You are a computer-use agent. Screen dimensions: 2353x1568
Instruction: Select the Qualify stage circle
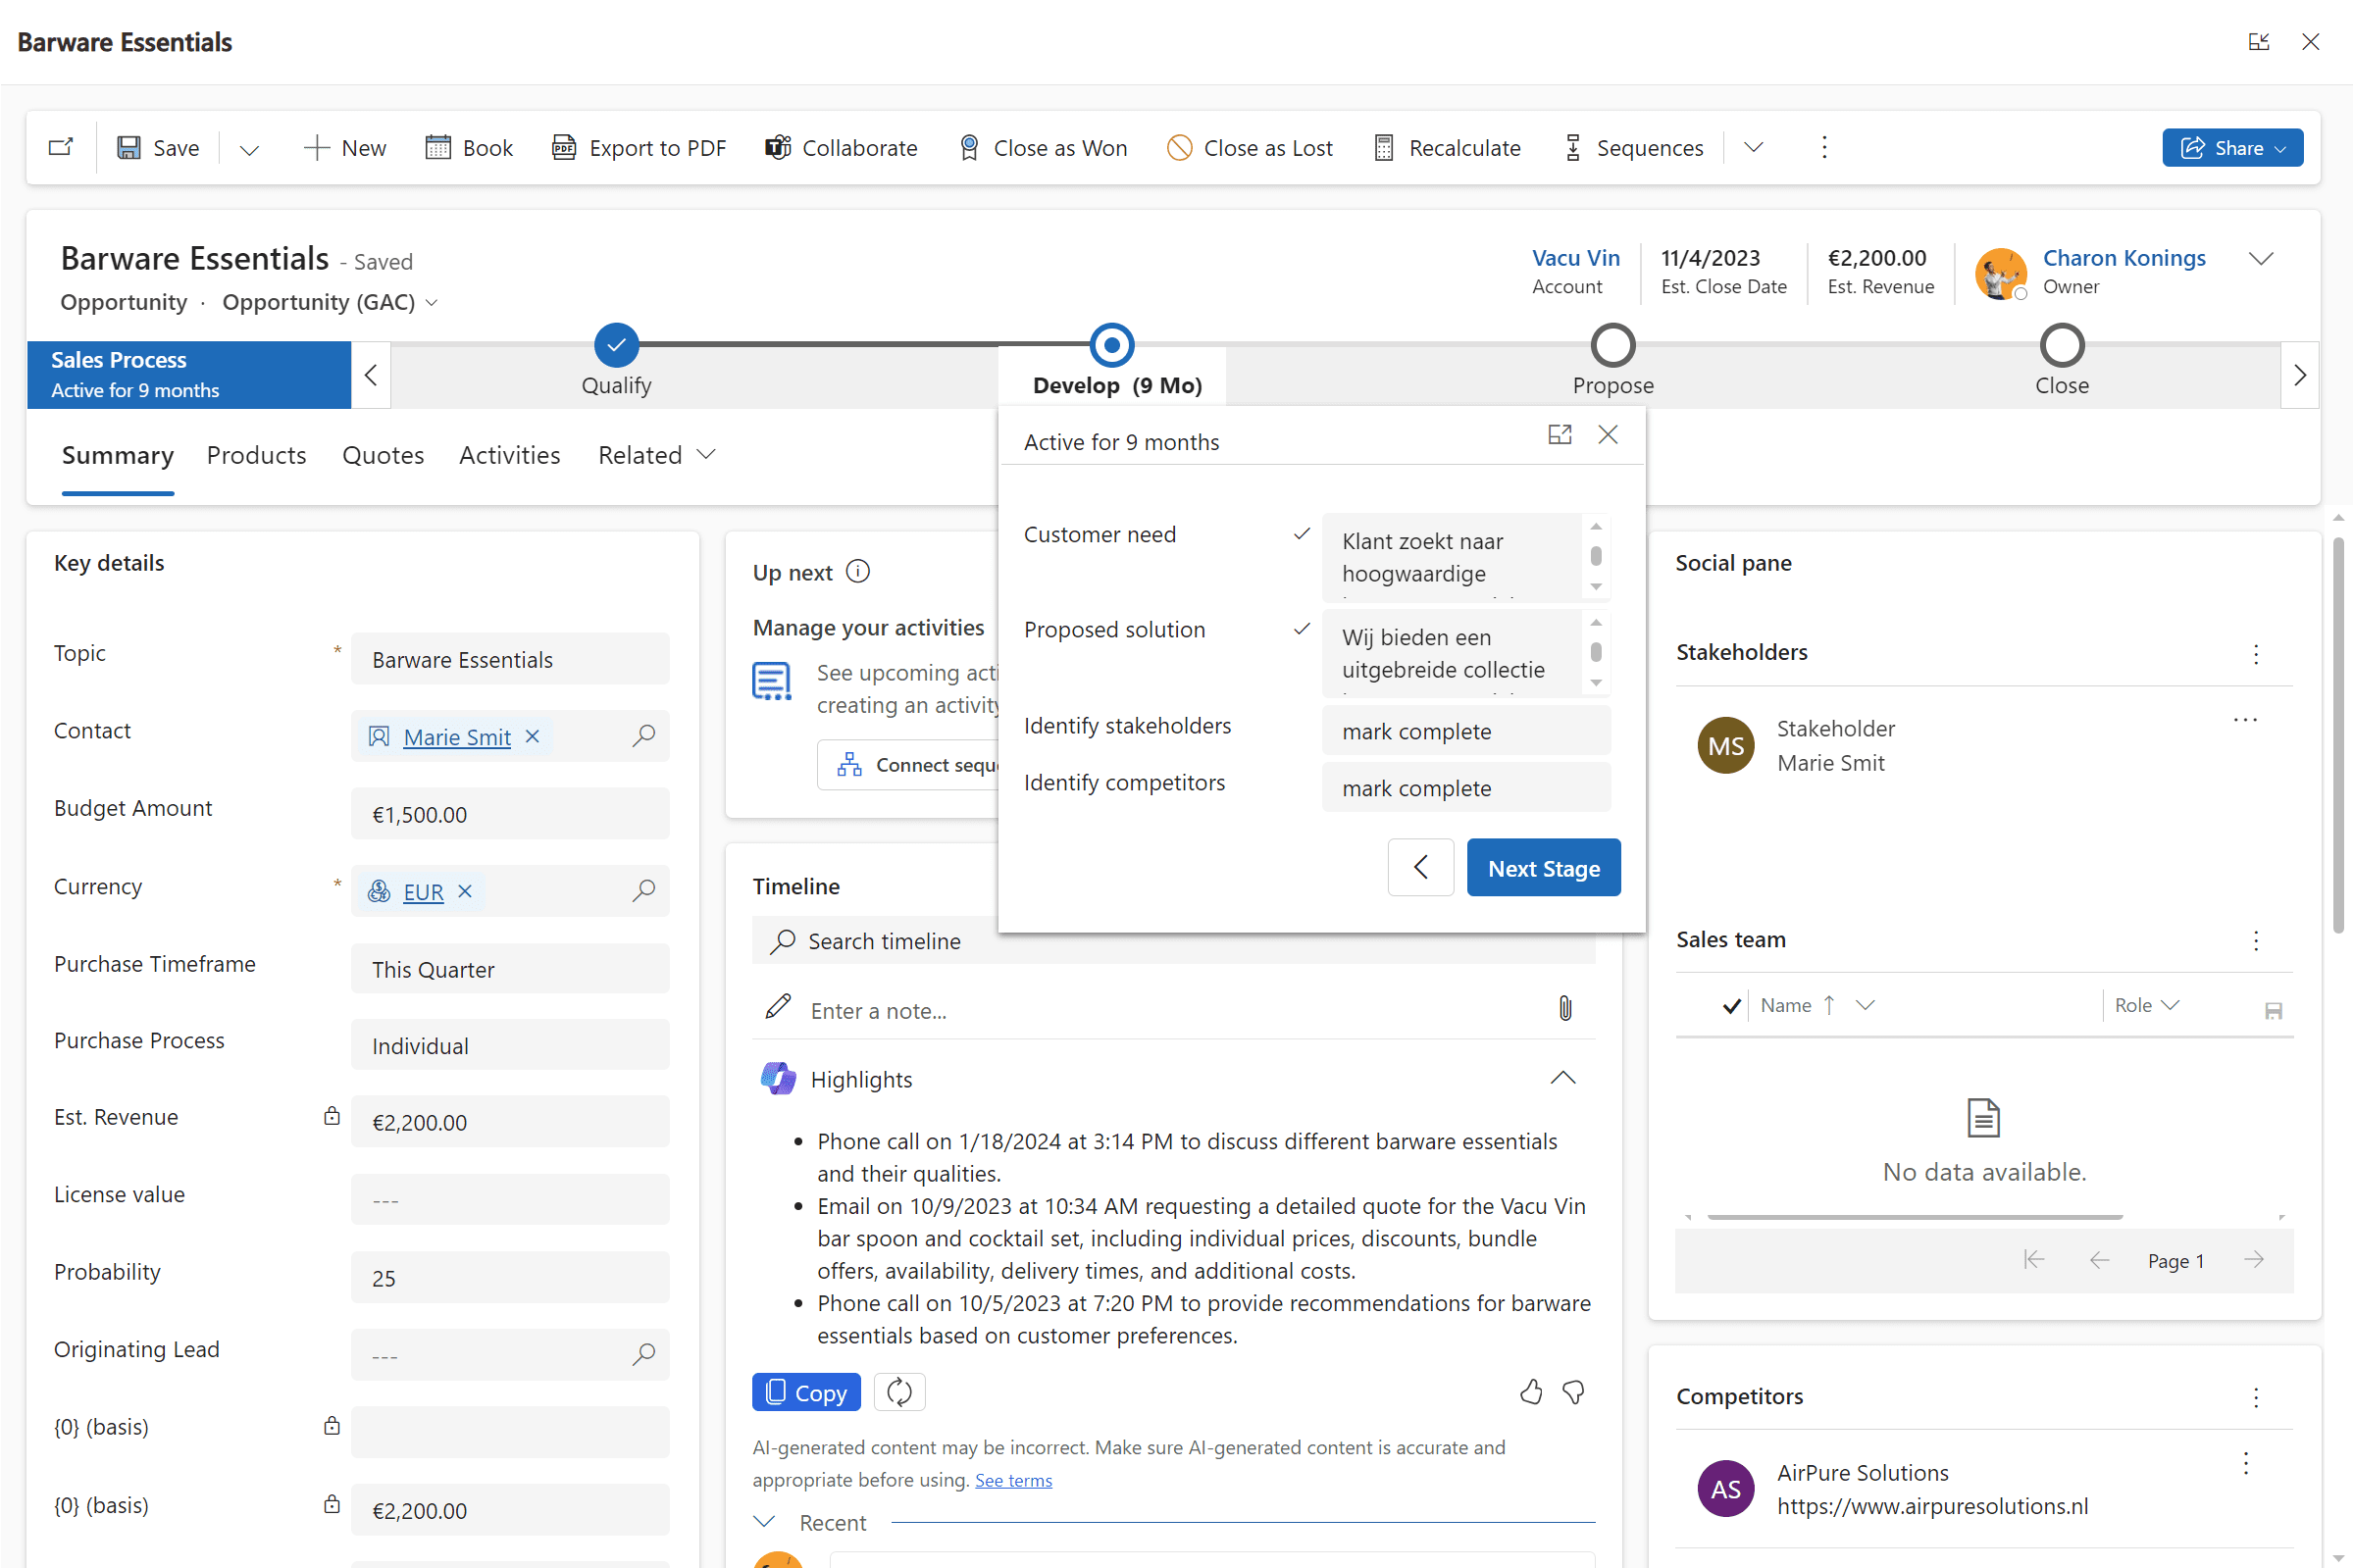coord(616,345)
